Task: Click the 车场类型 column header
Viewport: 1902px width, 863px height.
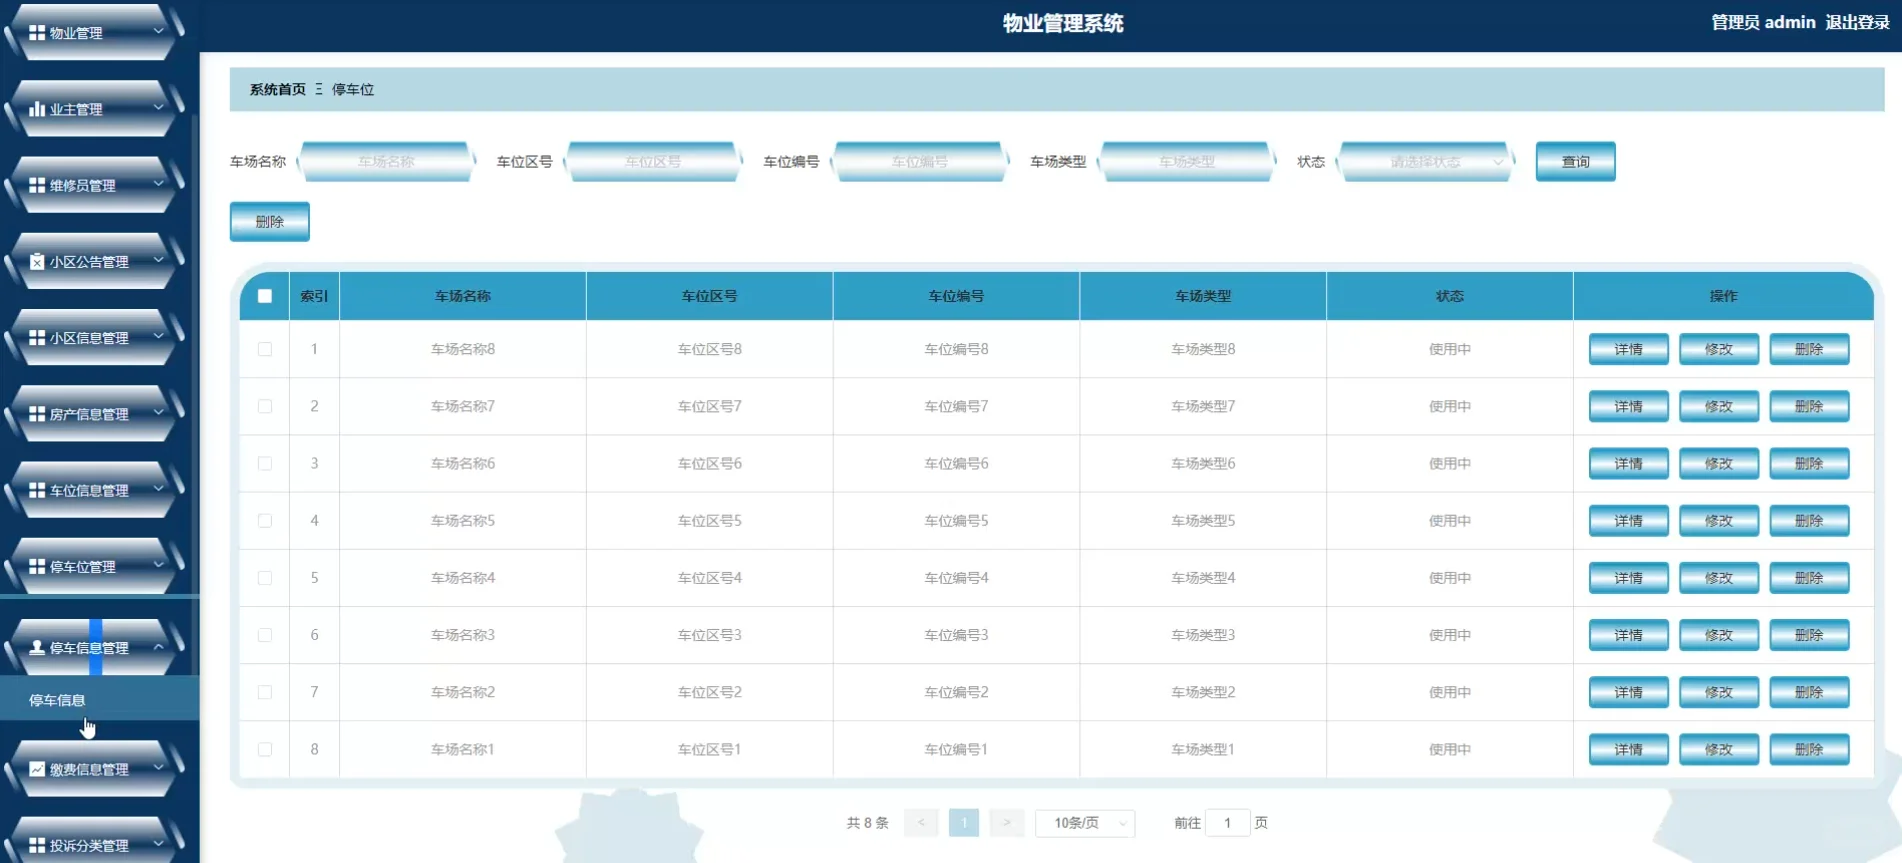Action: point(1203,296)
